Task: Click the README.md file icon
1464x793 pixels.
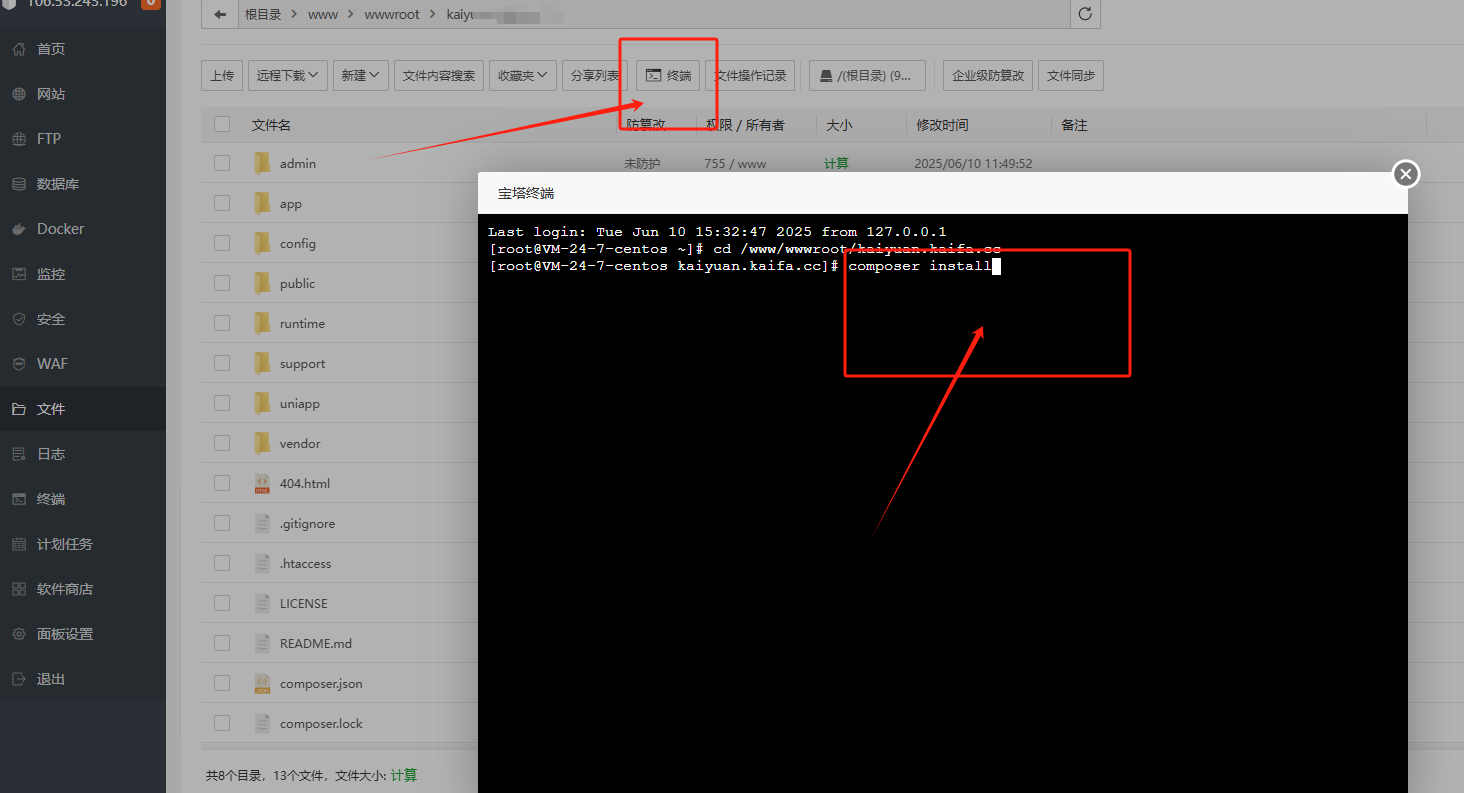Action: point(262,643)
